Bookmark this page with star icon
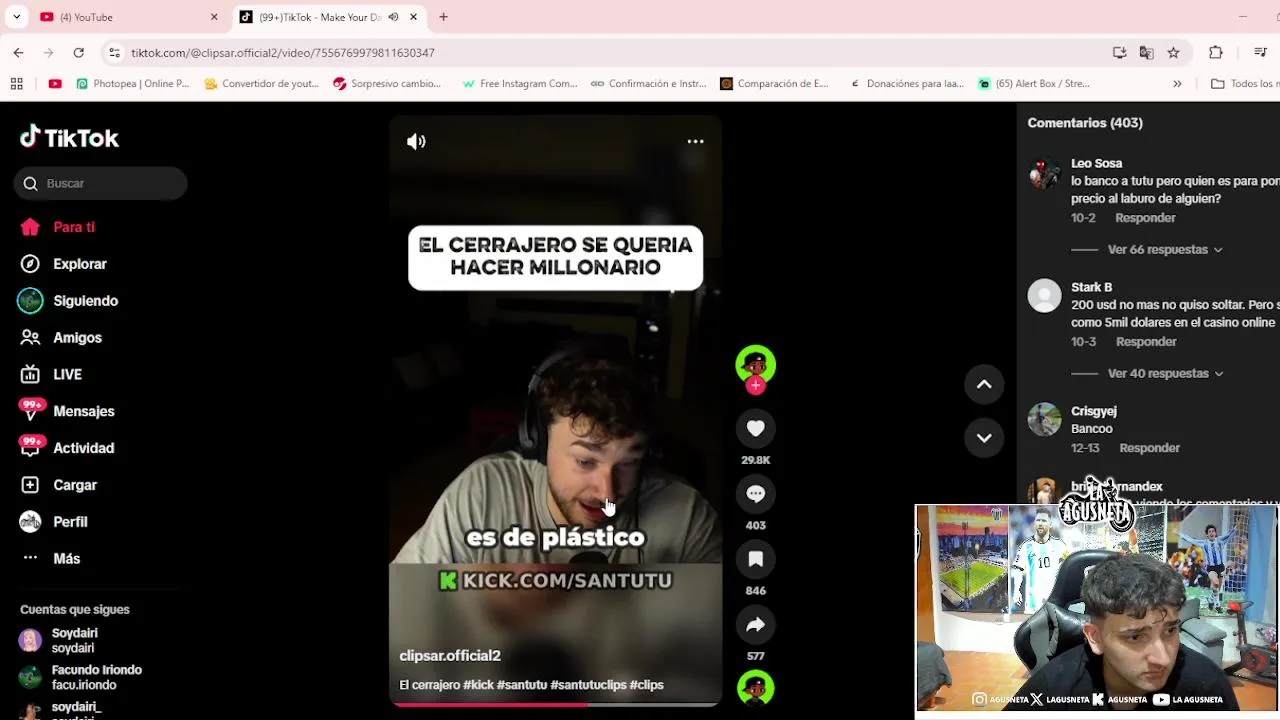The width and height of the screenshot is (1280, 720). pos(1174,52)
